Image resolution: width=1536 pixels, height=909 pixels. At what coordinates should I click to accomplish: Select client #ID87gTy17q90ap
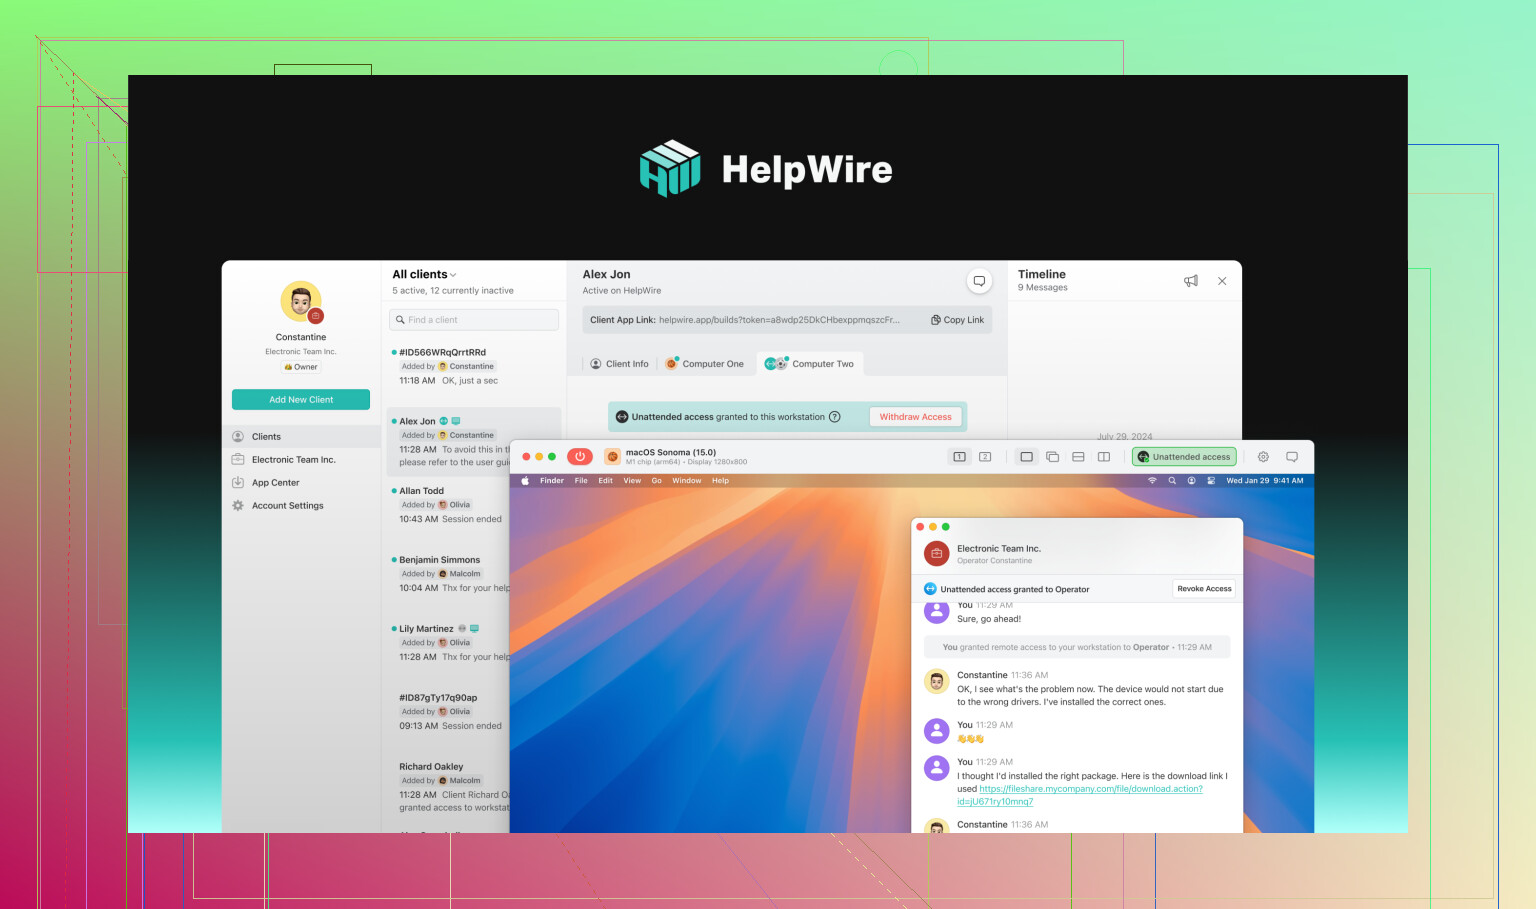(448, 712)
